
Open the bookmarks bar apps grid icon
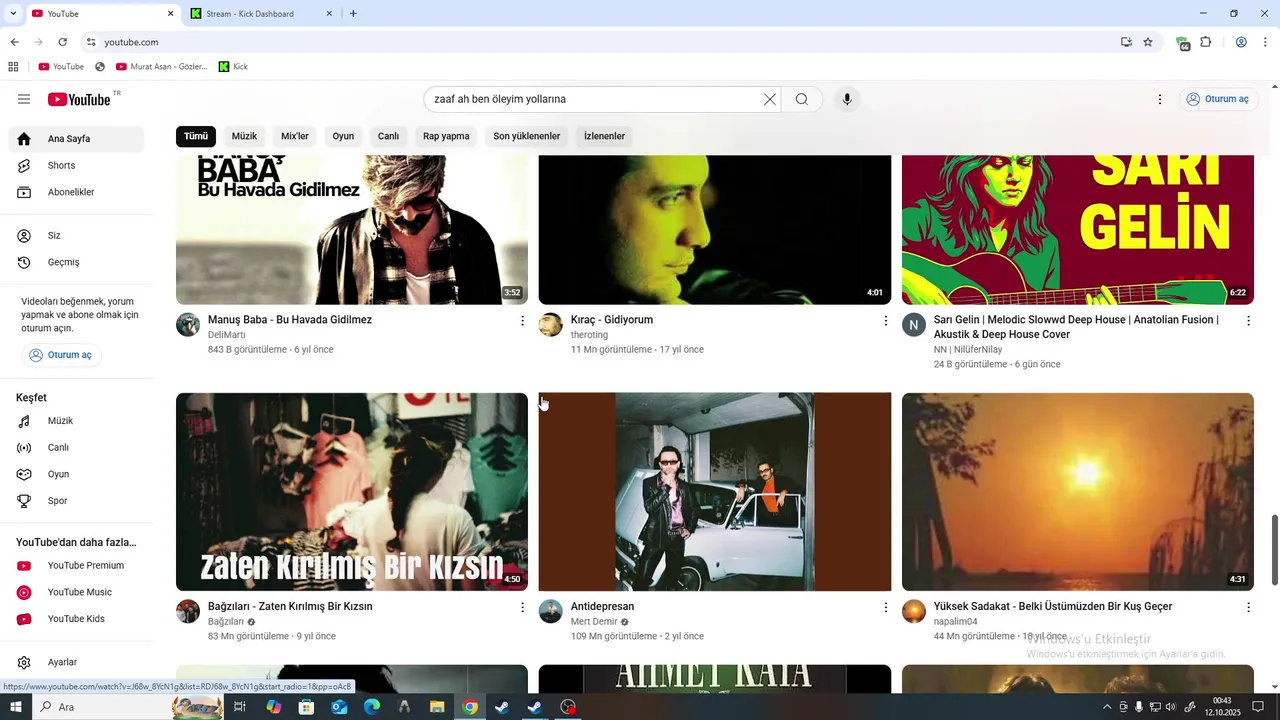[x=13, y=67]
